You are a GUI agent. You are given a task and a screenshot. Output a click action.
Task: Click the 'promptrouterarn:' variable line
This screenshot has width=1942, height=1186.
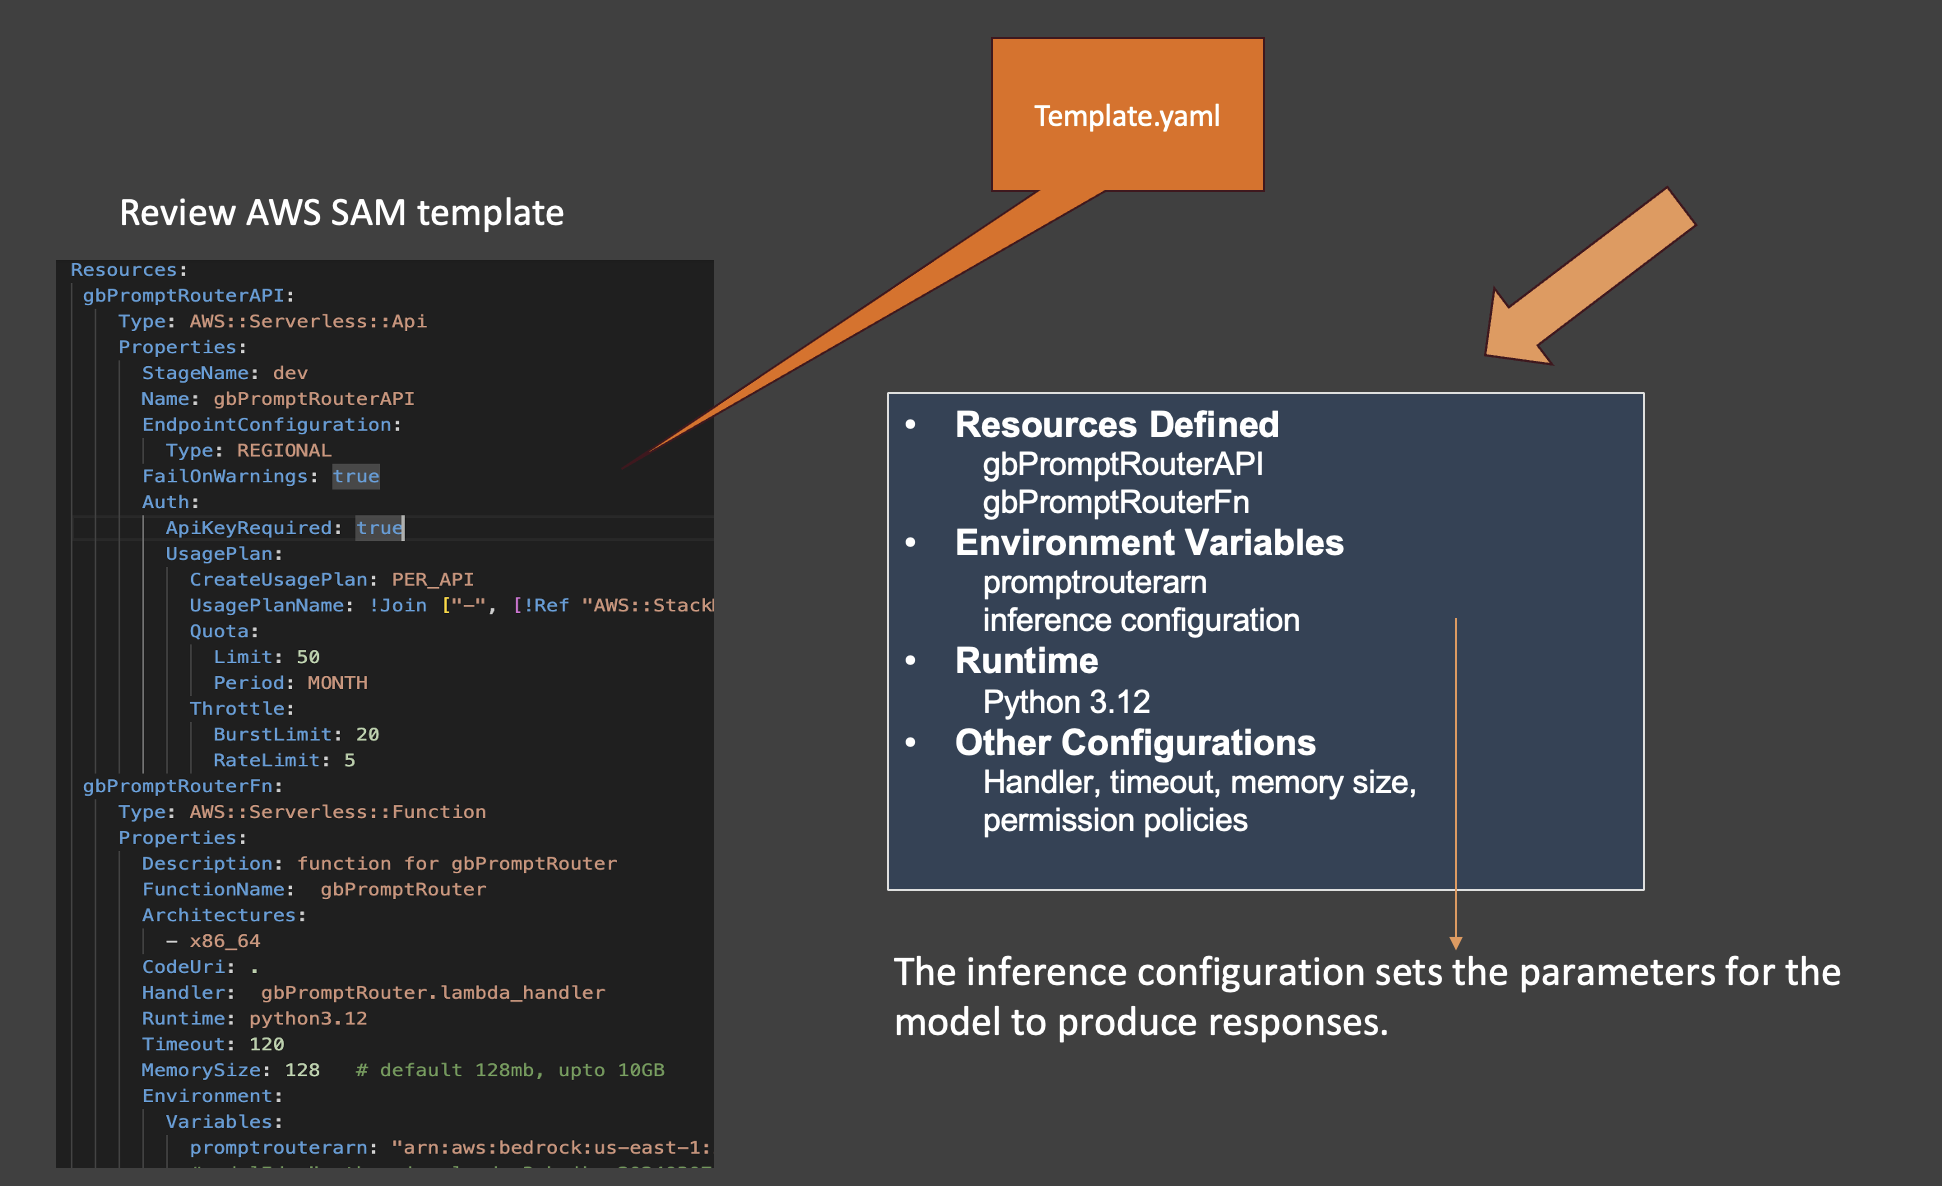[x=451, y=1148]
